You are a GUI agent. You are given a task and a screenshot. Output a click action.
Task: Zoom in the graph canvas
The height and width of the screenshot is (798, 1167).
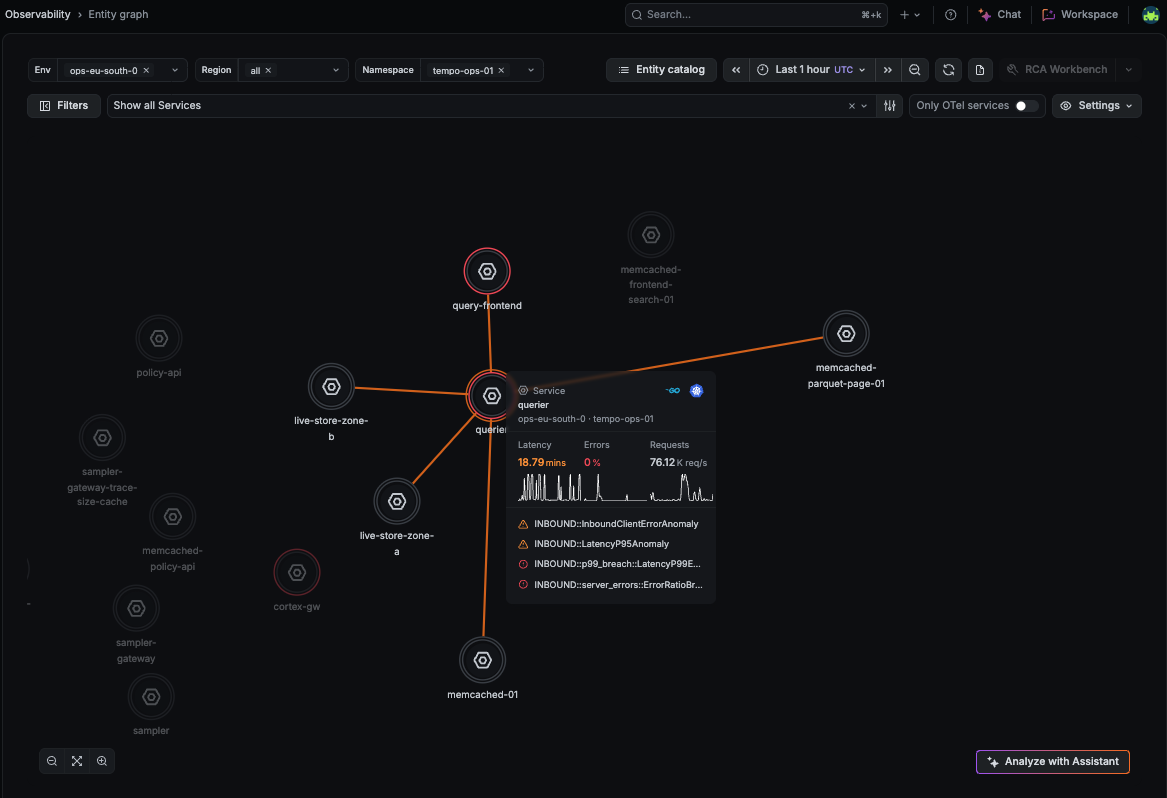(102, 761)
